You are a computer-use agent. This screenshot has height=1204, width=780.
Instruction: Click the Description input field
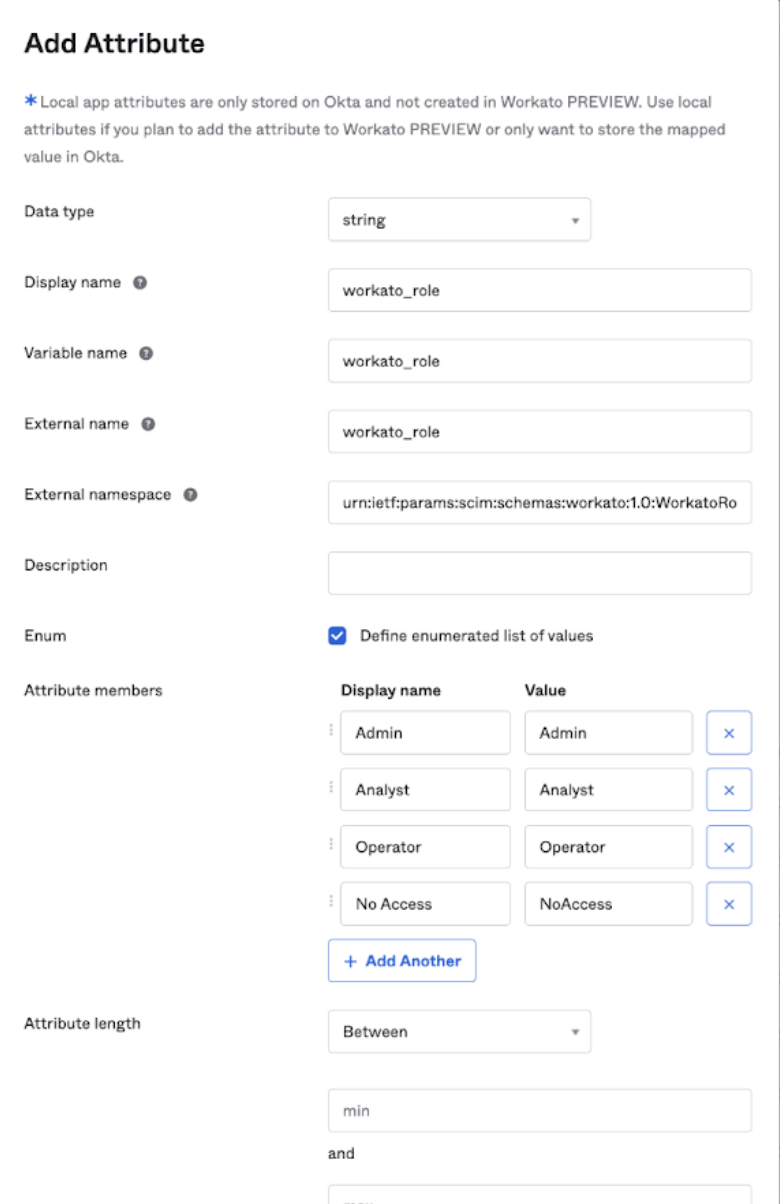coord(539,573)
